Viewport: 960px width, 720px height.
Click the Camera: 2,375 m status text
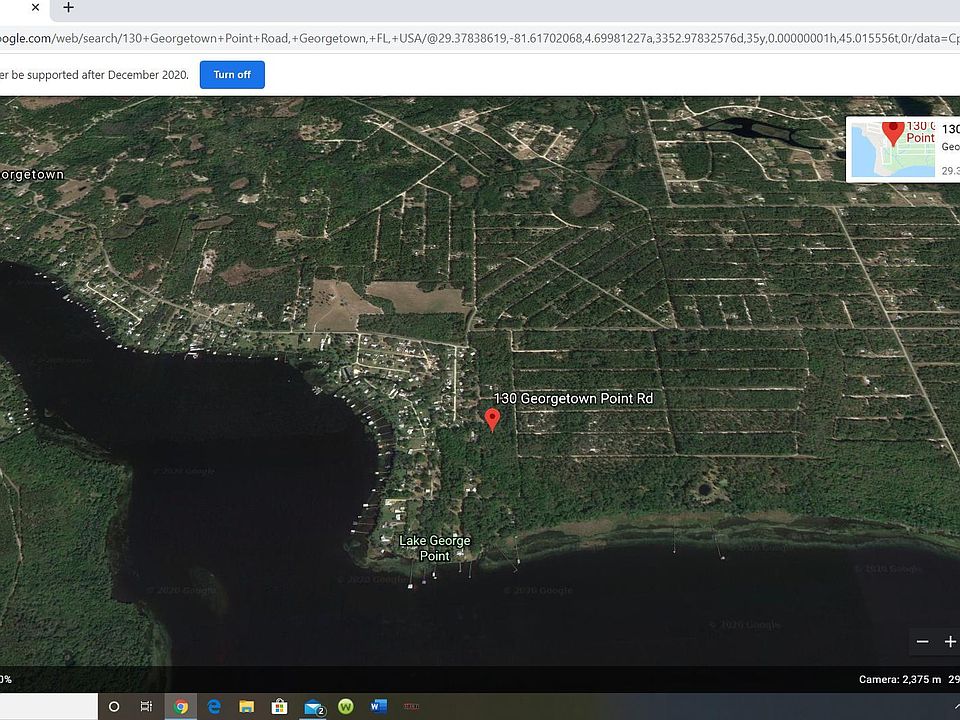pos(899,679)
